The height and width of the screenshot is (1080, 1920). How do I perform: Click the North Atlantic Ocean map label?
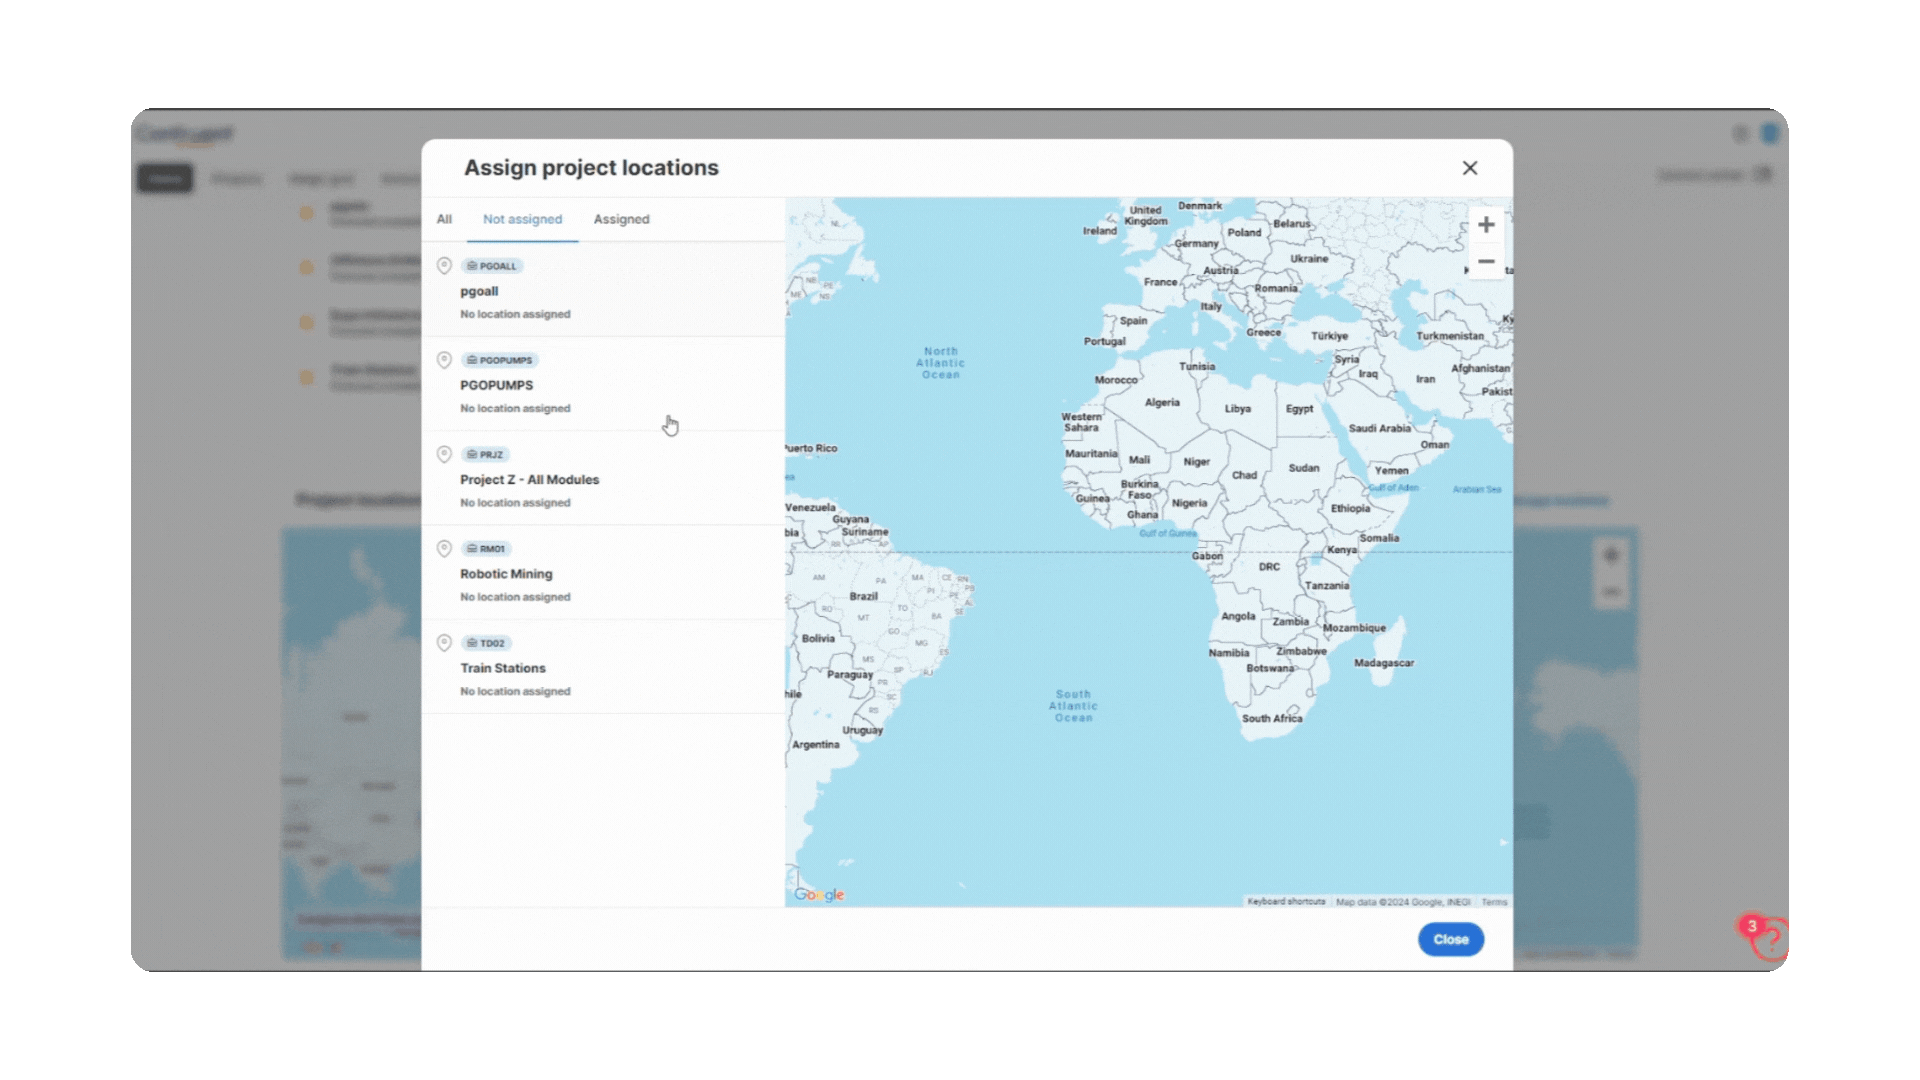[940, 363]
